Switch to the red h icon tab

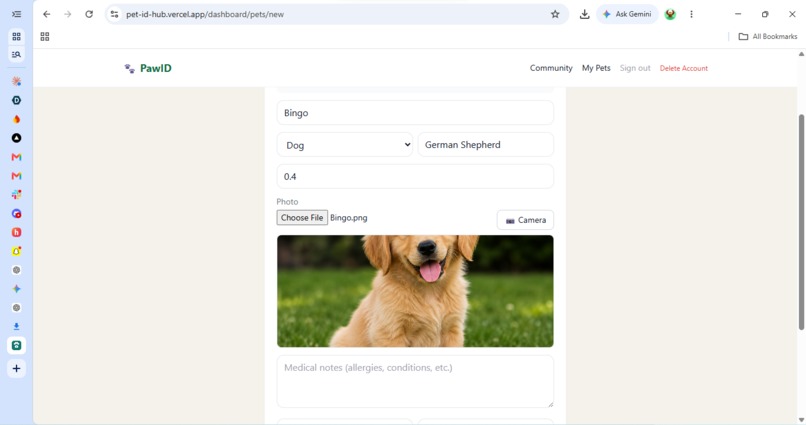click(16, 232)
